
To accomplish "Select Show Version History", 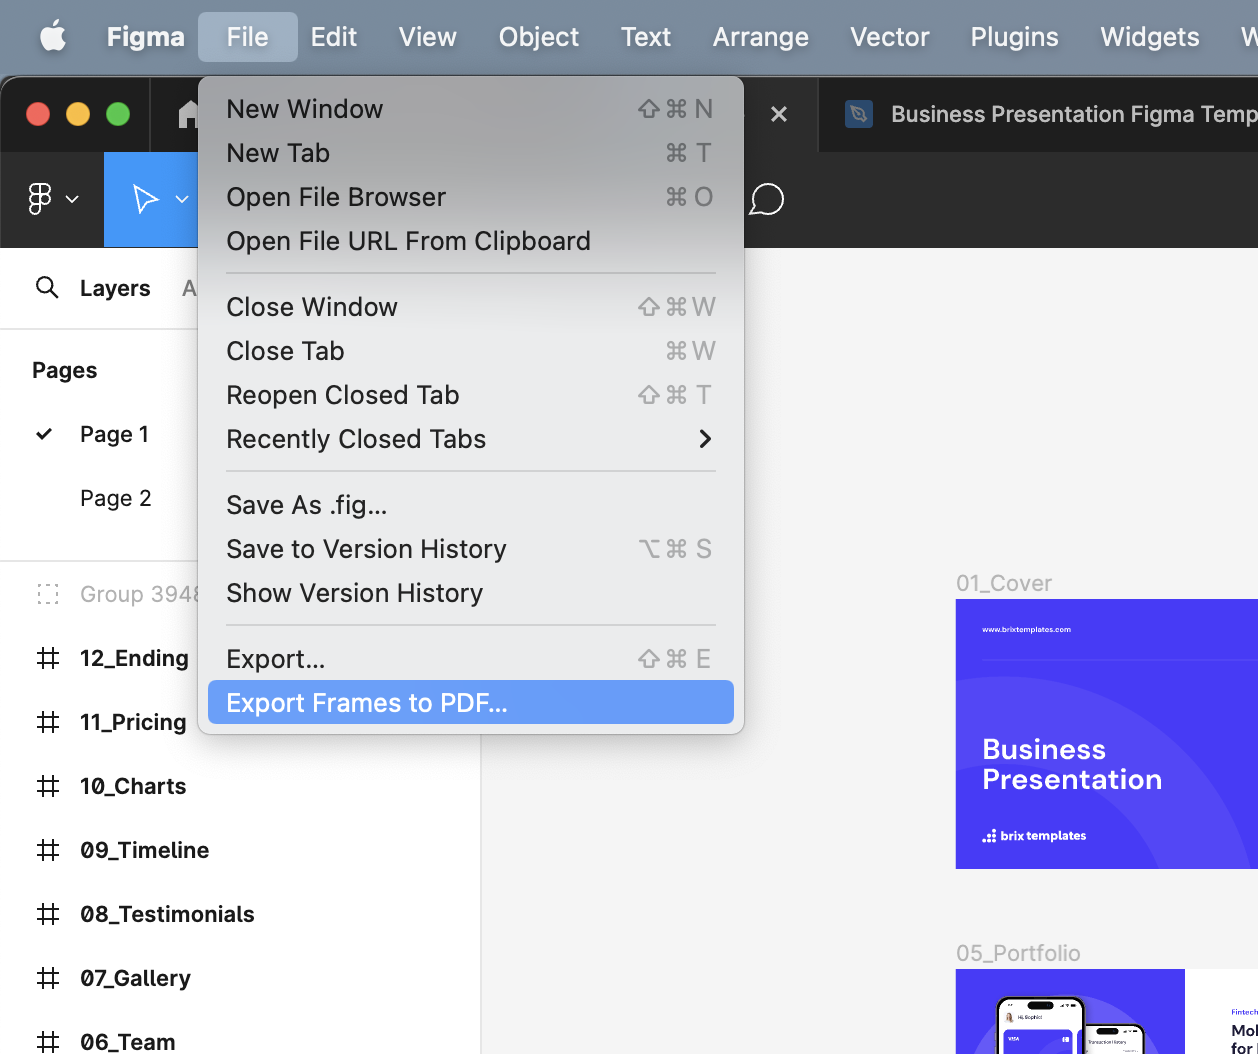I will coord(471,593).
